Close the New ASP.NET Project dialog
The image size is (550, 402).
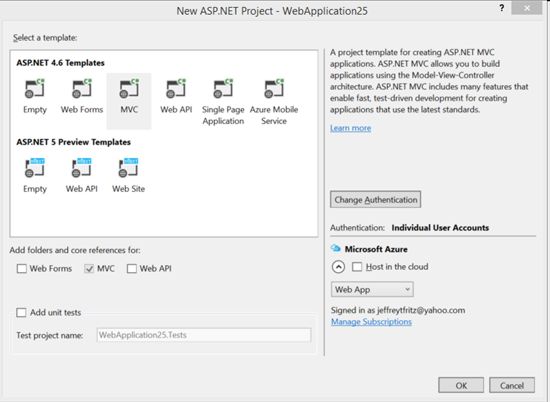tap(526, 8)
